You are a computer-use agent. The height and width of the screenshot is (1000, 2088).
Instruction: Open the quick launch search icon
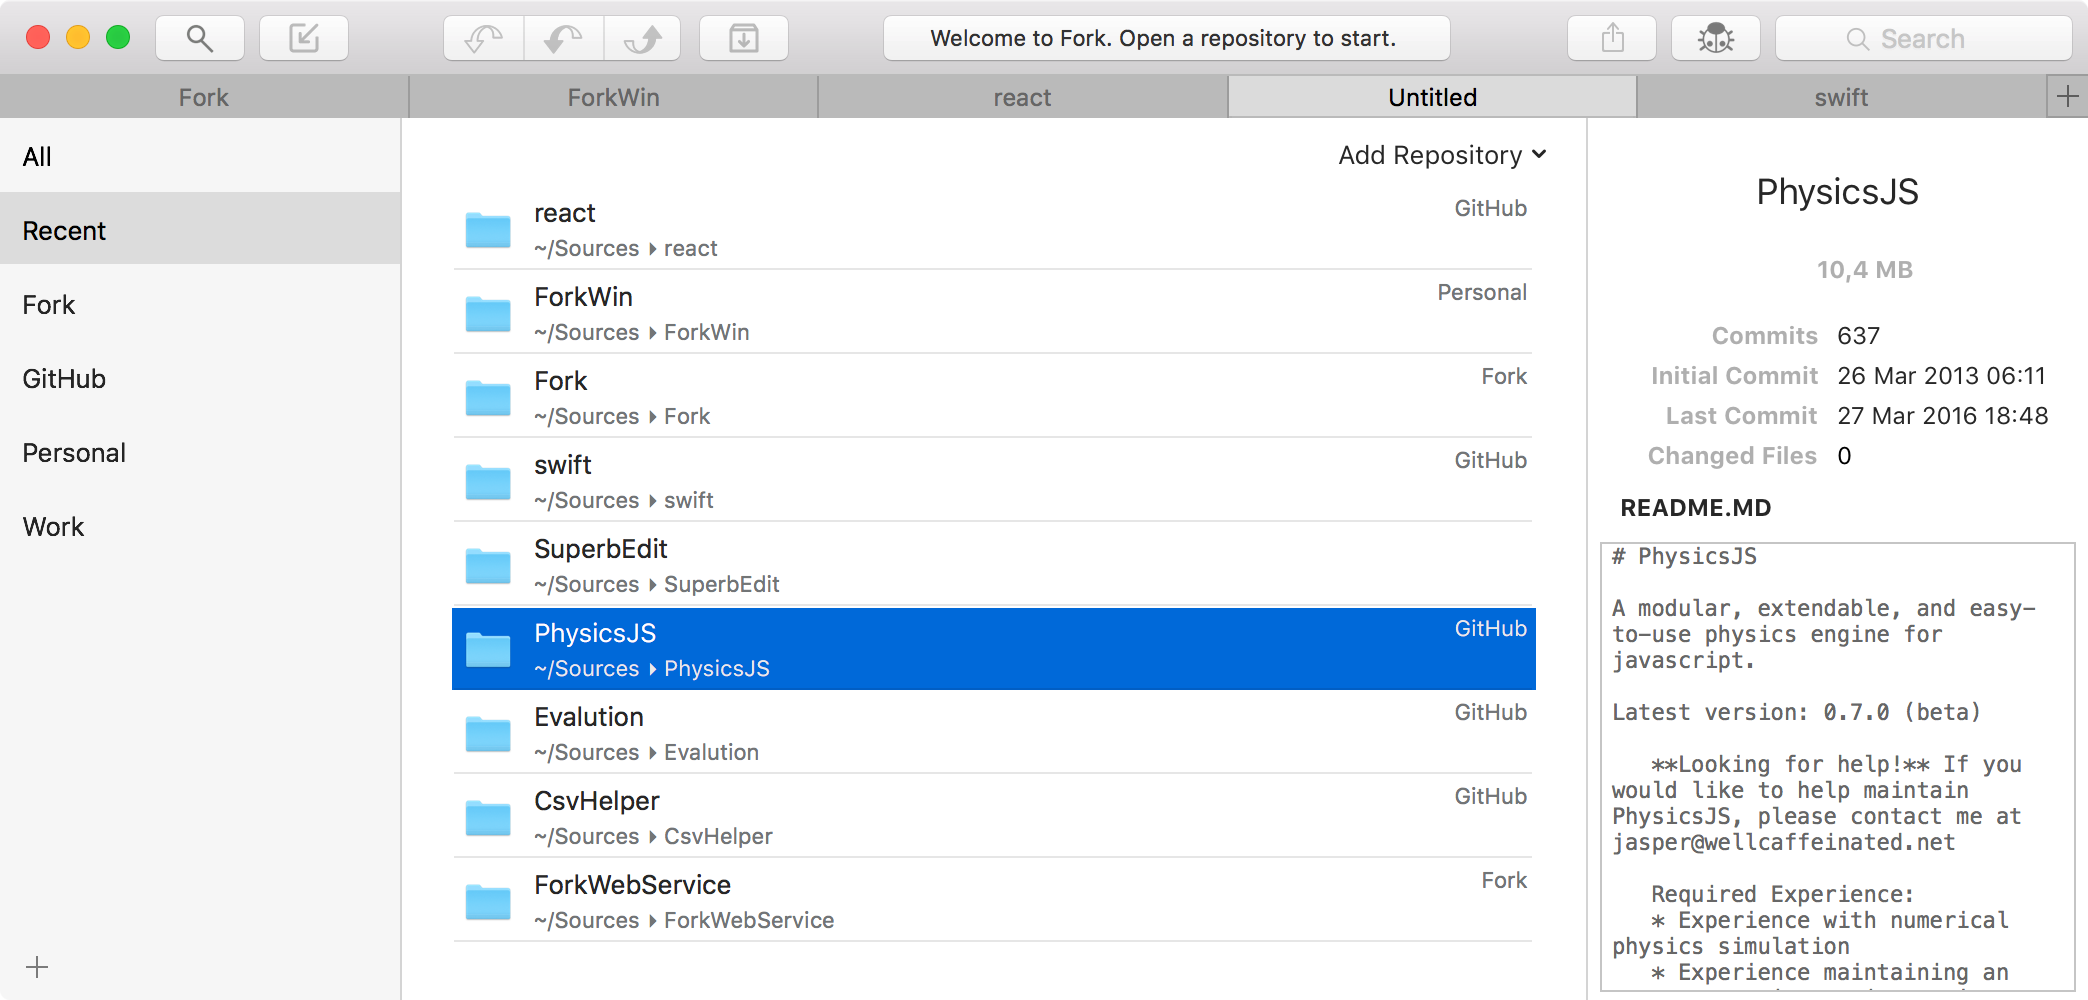(x=200, y=39)
